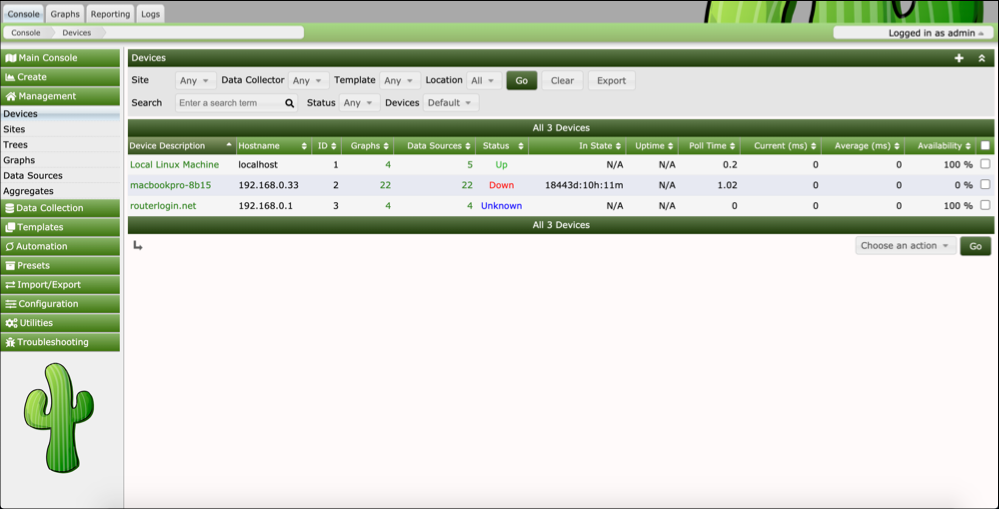The image size is (999, 509).
Task: Click graphs count 22 for macbookpro-8b15
Action: pyautogui.click(x=385, y=185)
